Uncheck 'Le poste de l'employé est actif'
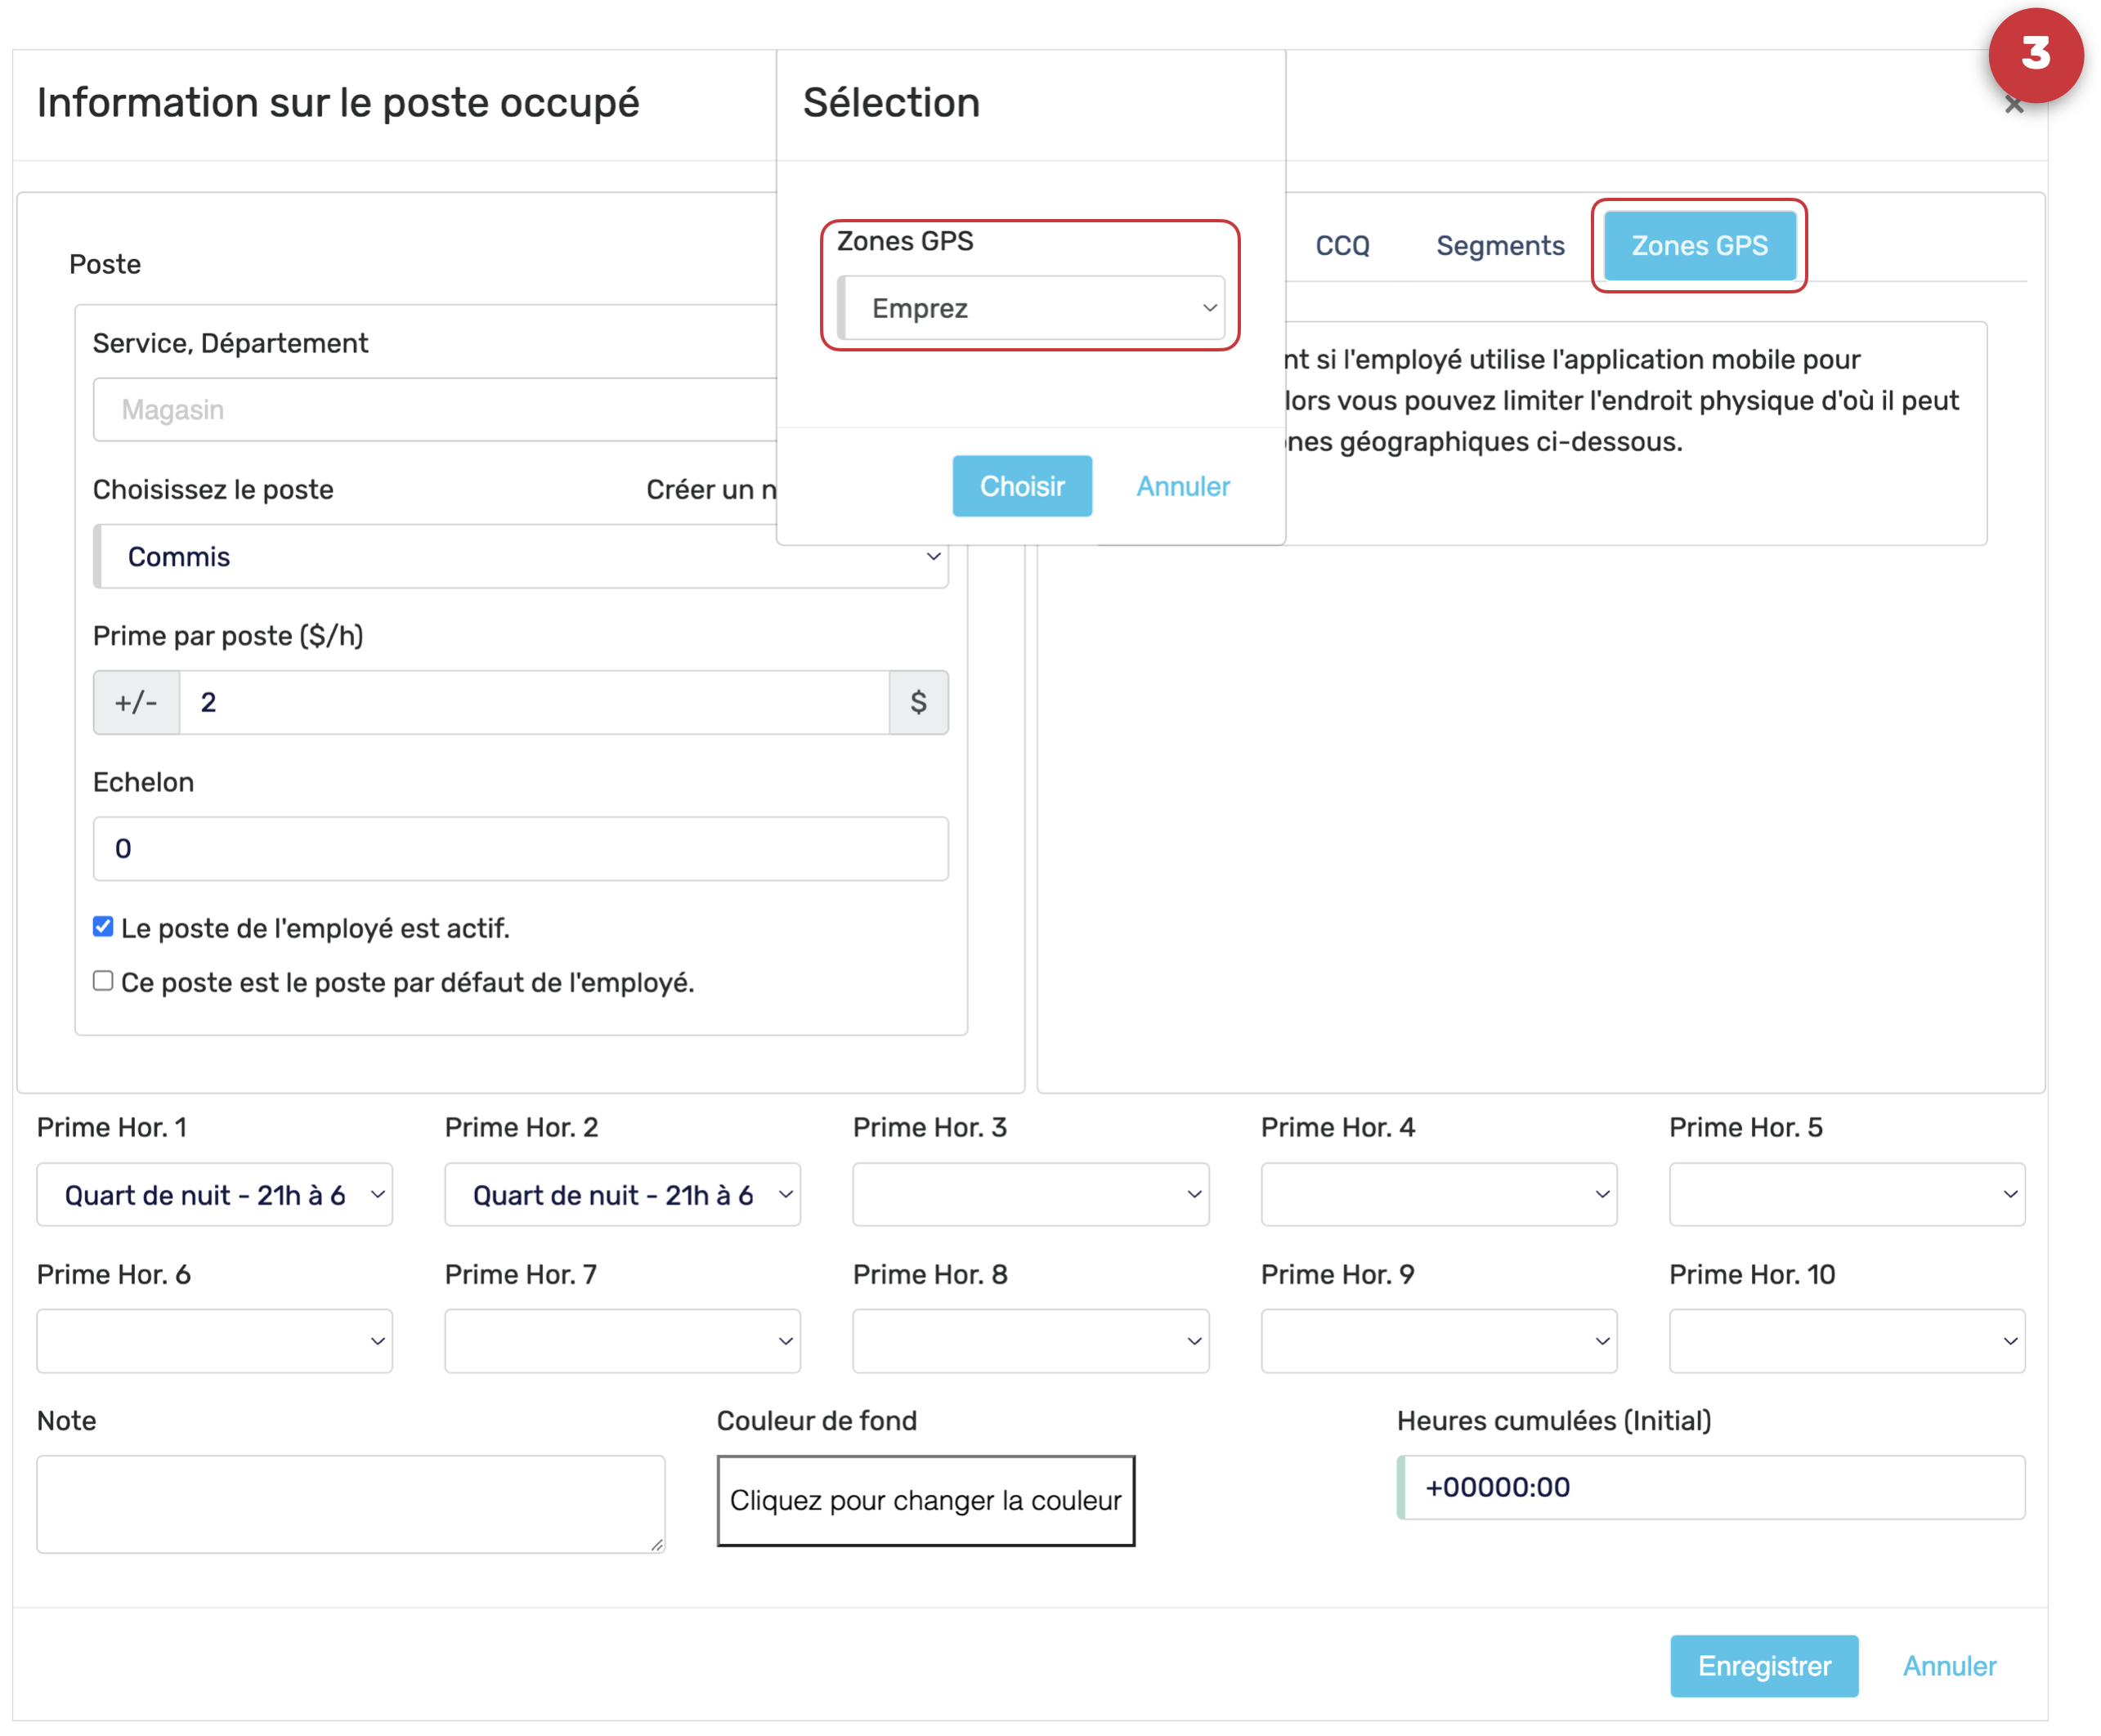This screenshot has height=1736, width=2101. pyautogui.click(x=103, y=927)
